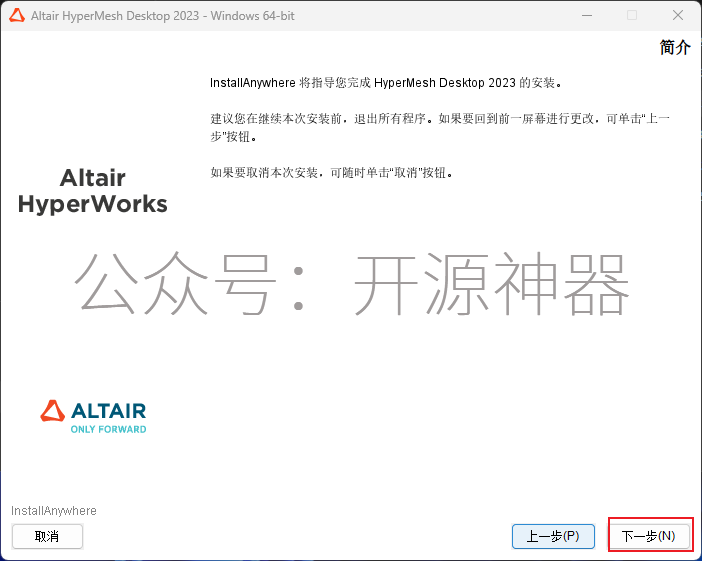The height and width of the screenshot is (561, 702).
Task: Click the Altair HyperWorks heading text
Action: tap(93, 191)
